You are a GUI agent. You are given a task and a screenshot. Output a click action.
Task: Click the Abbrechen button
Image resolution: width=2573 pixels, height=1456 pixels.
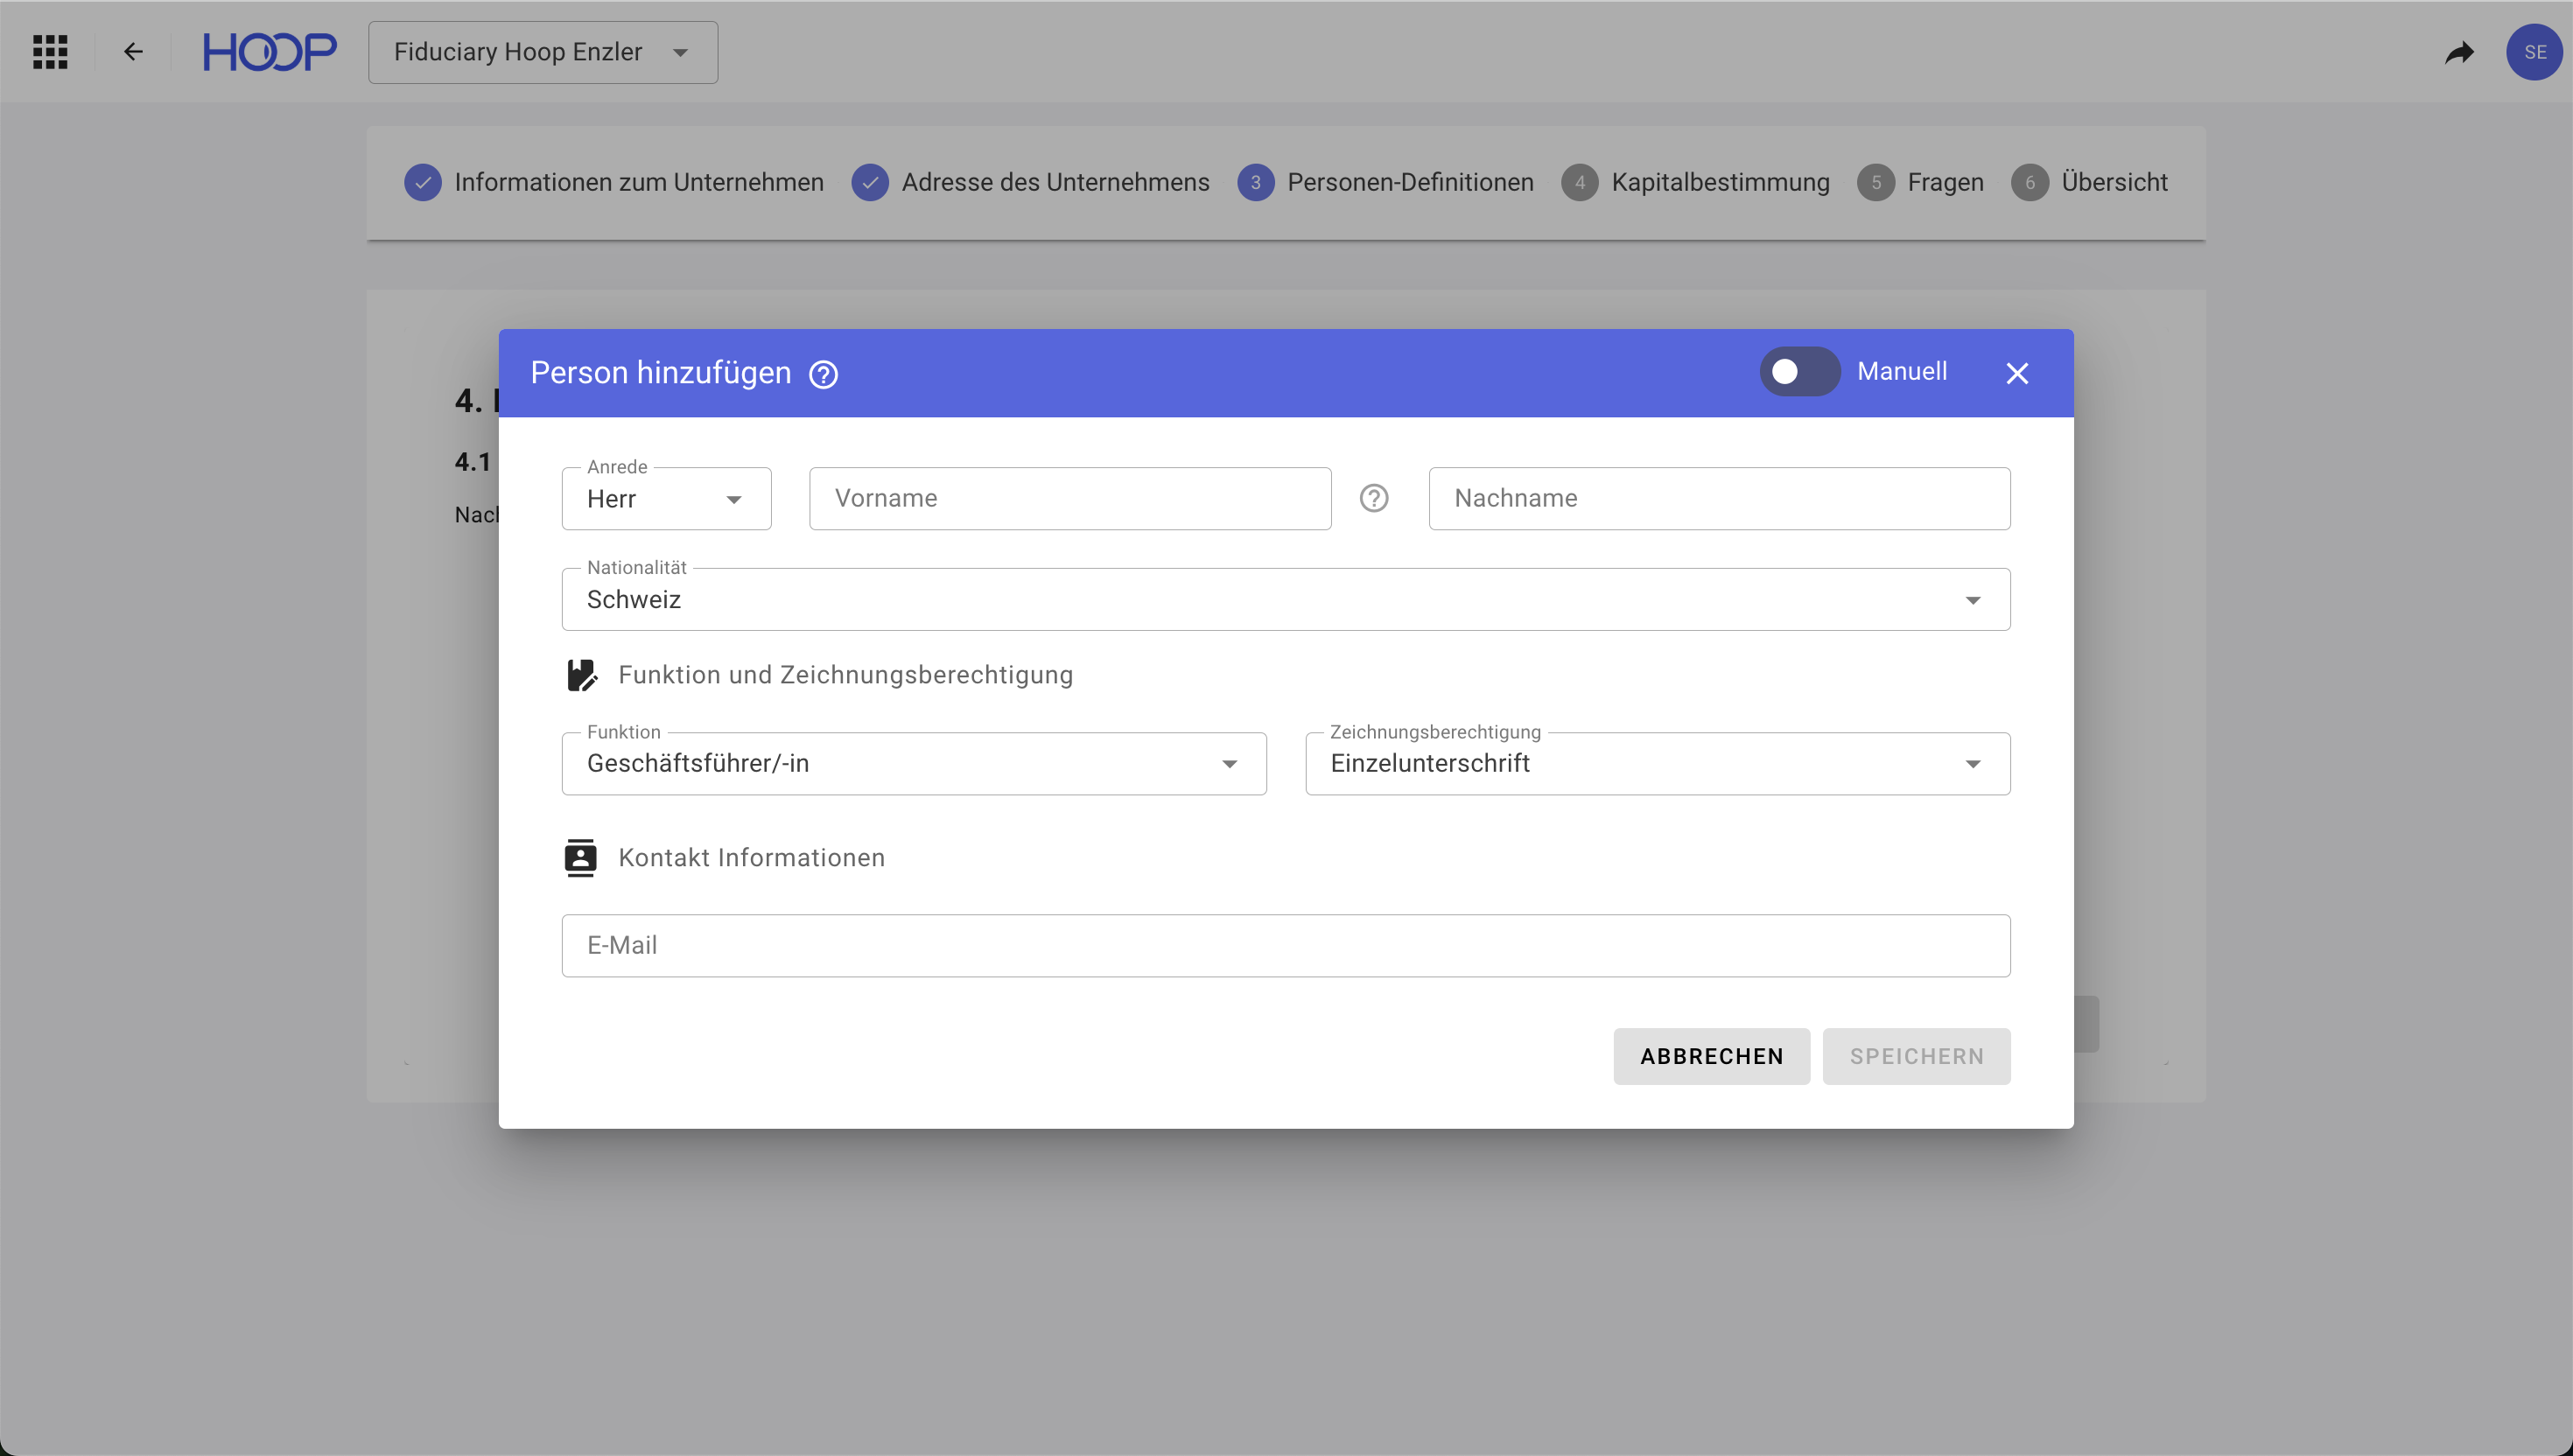(1711, 1056)
